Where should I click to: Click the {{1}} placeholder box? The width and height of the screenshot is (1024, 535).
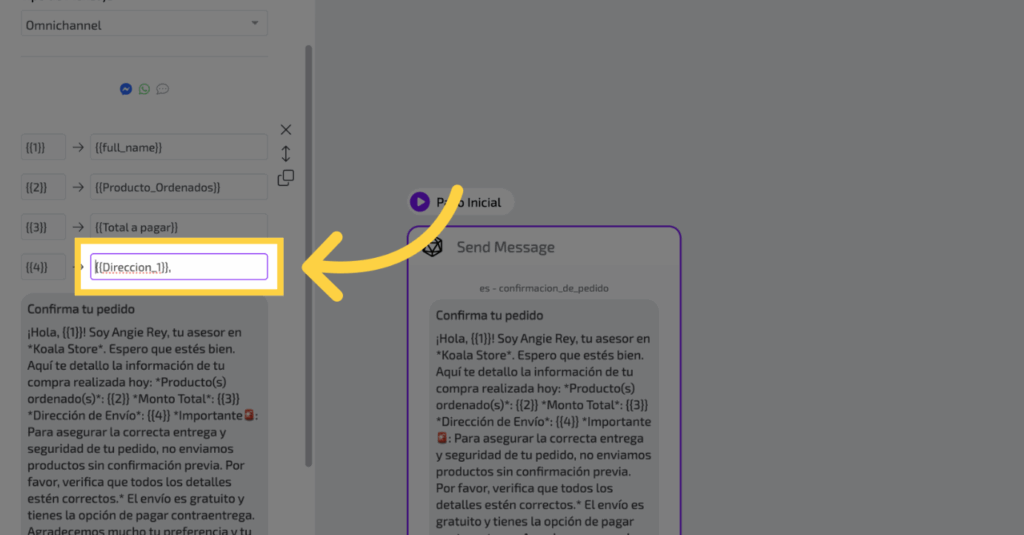(44, 147)
